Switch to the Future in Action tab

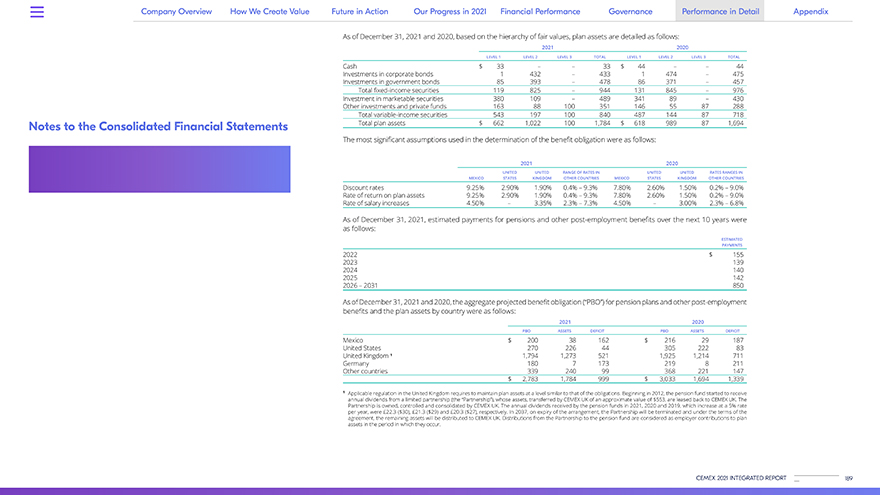[361, 12]
